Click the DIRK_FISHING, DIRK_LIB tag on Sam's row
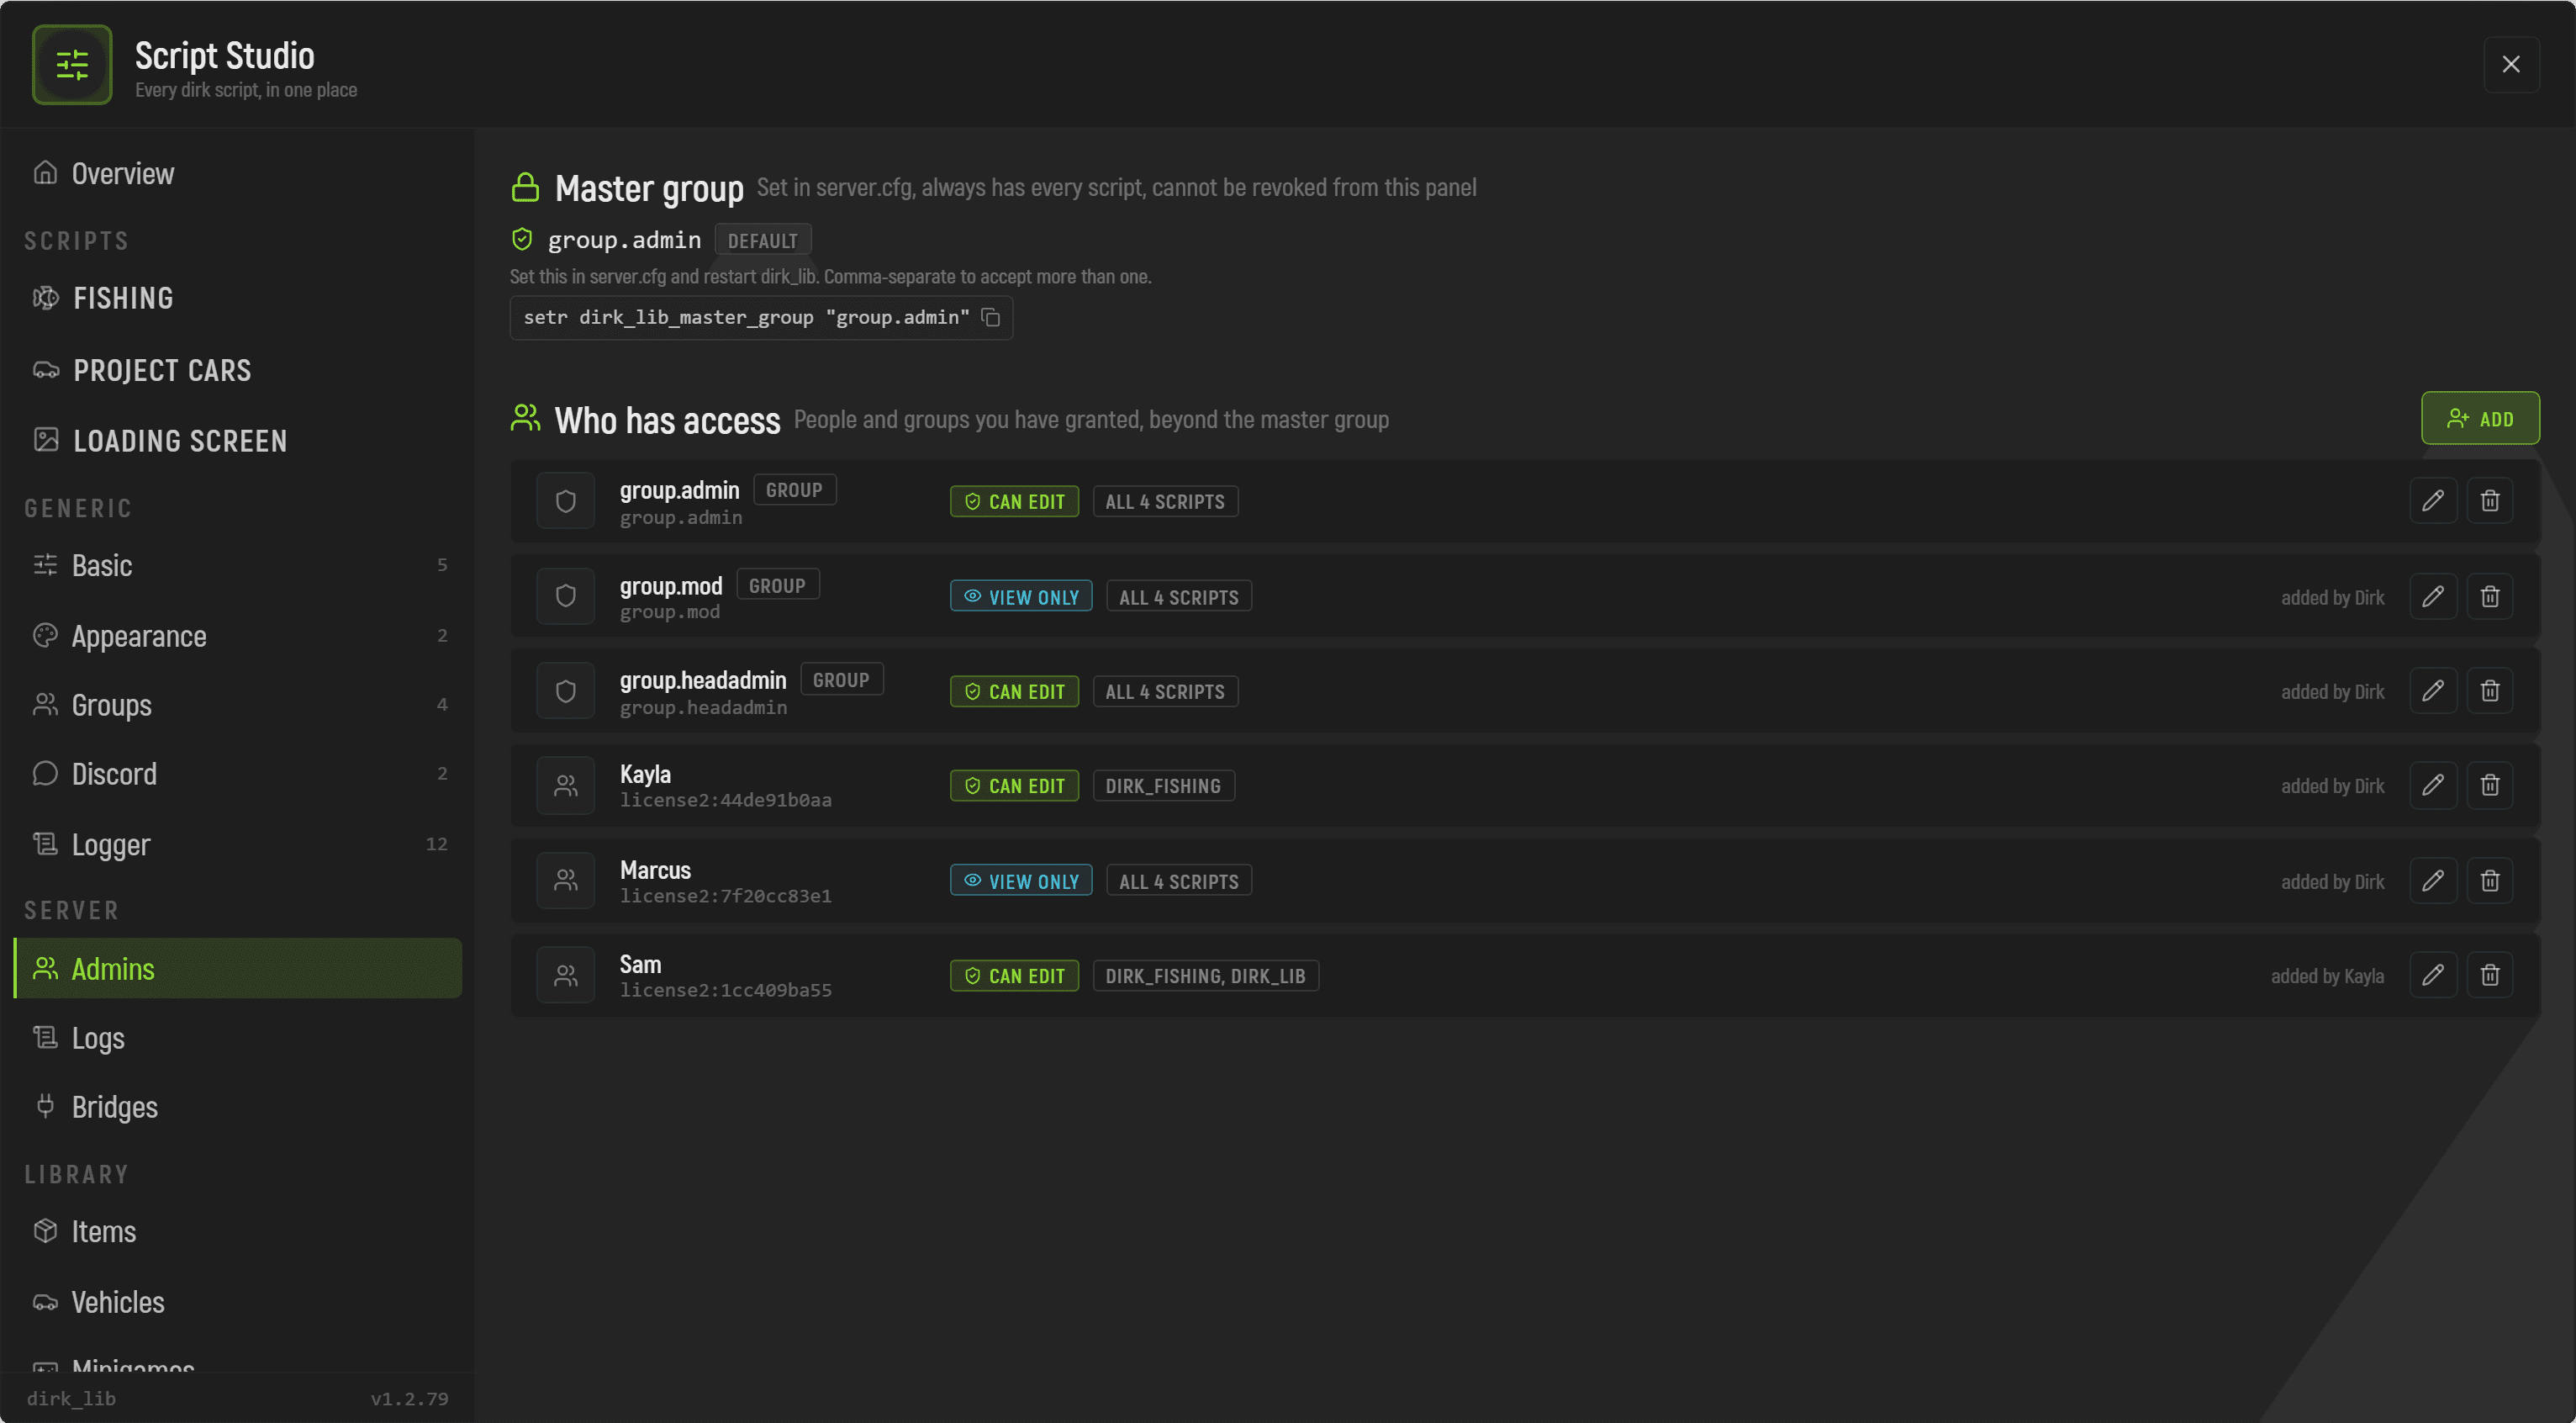Image resolution: width=2576 pixels, height=1423 pixels. tap(1205, 976)
